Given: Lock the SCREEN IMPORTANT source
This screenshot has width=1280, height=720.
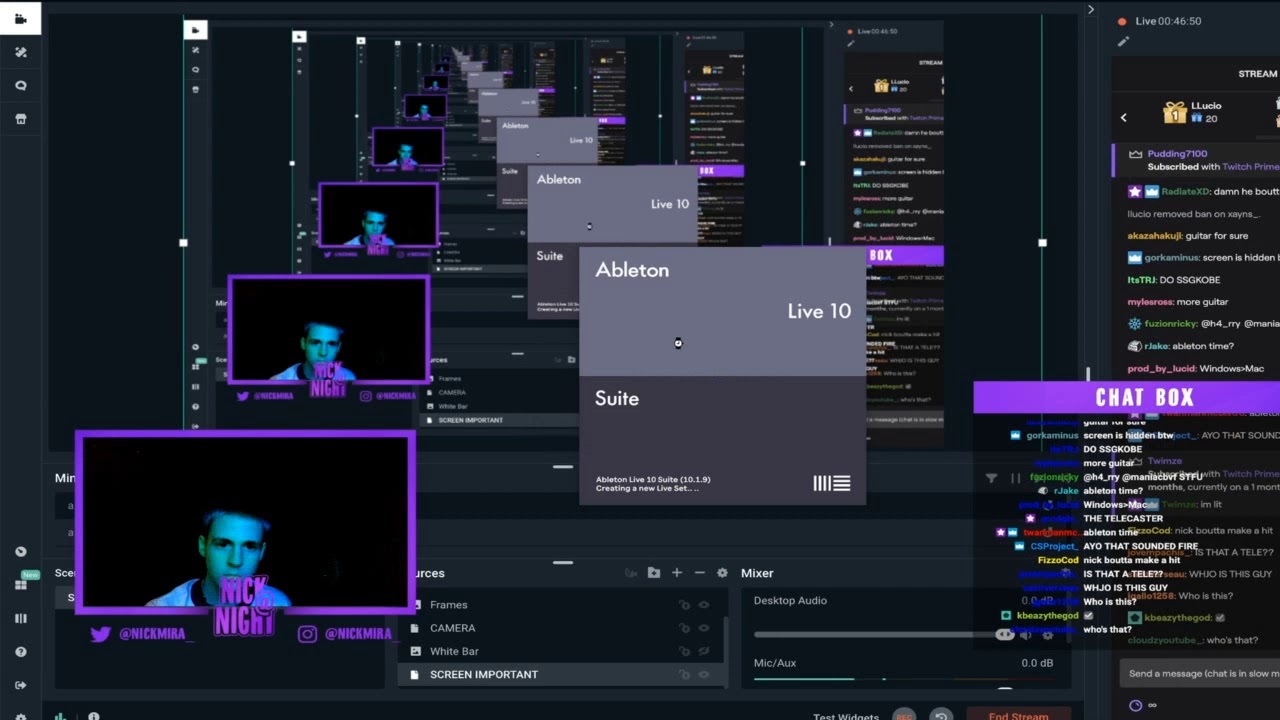Looking at the screenshot, I should [684, 674].
